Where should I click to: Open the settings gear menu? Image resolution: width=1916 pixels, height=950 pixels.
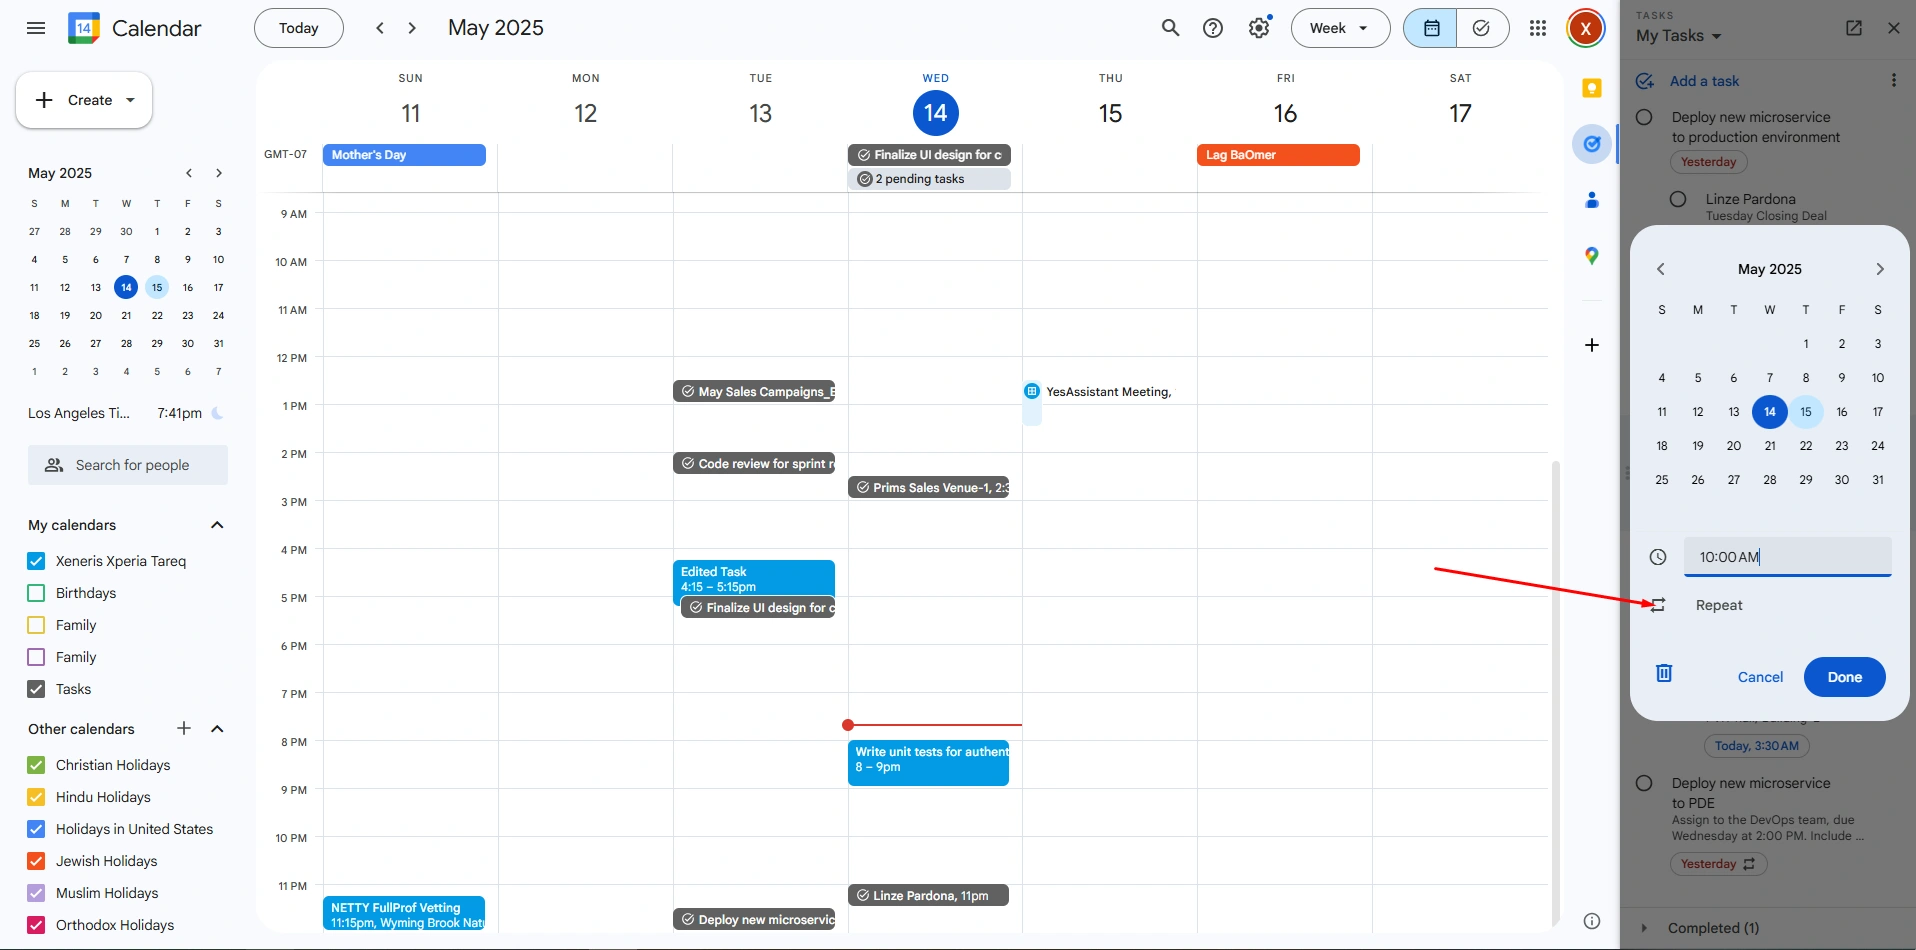click(1259, 28)
